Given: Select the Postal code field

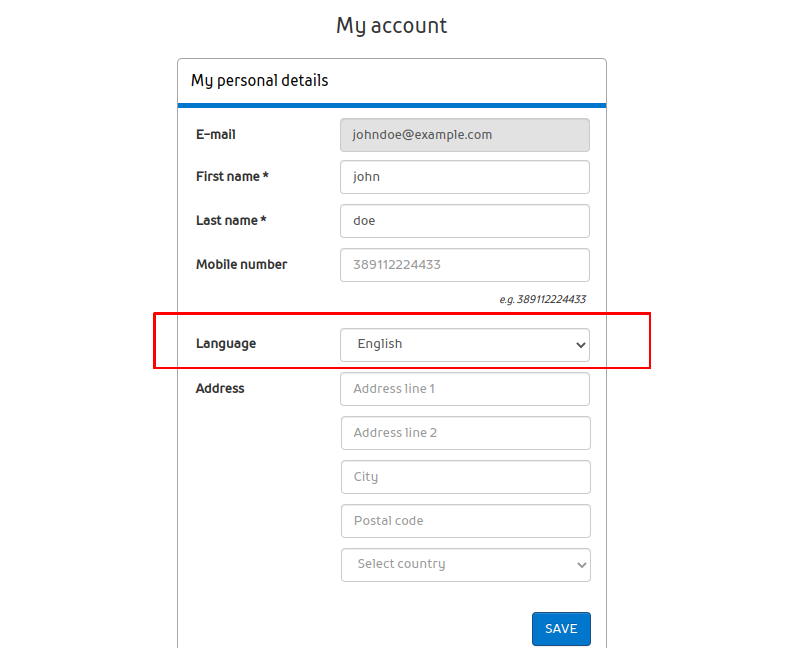Looking at the screenshot, I should coord(464,521).
